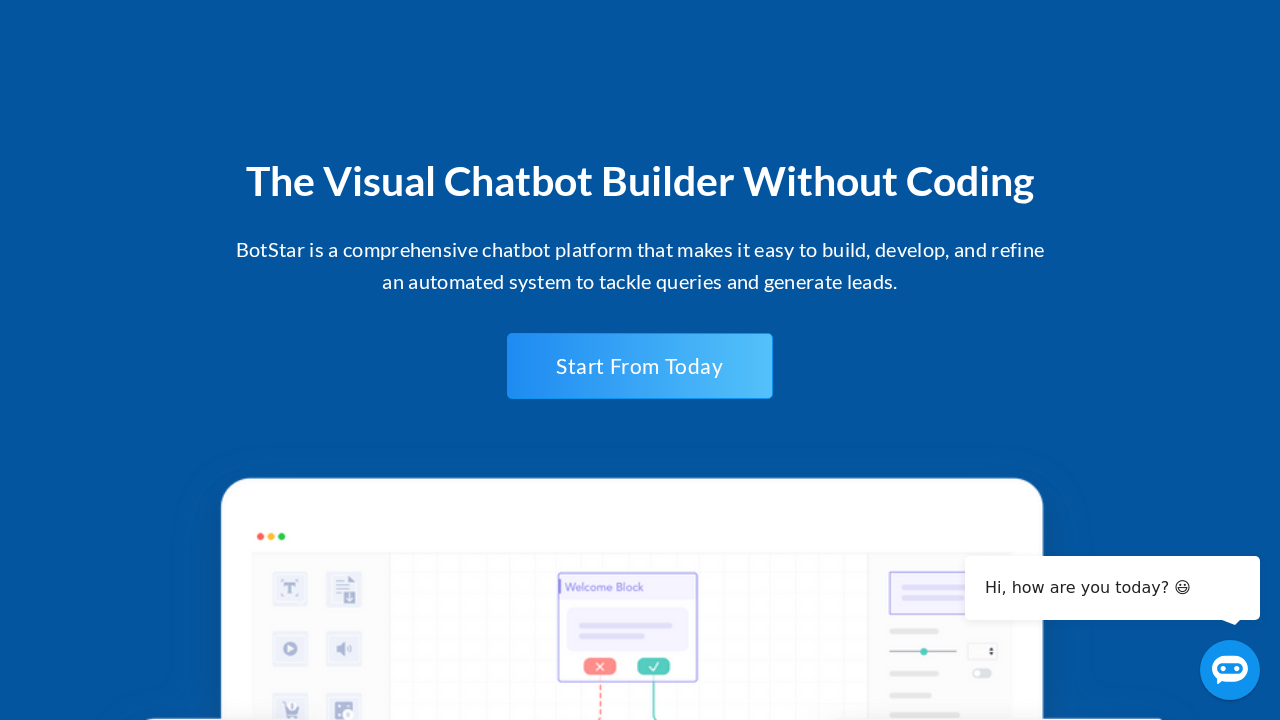
Task: Select the gallery block icon beside the cart
Action: (344, 708)
